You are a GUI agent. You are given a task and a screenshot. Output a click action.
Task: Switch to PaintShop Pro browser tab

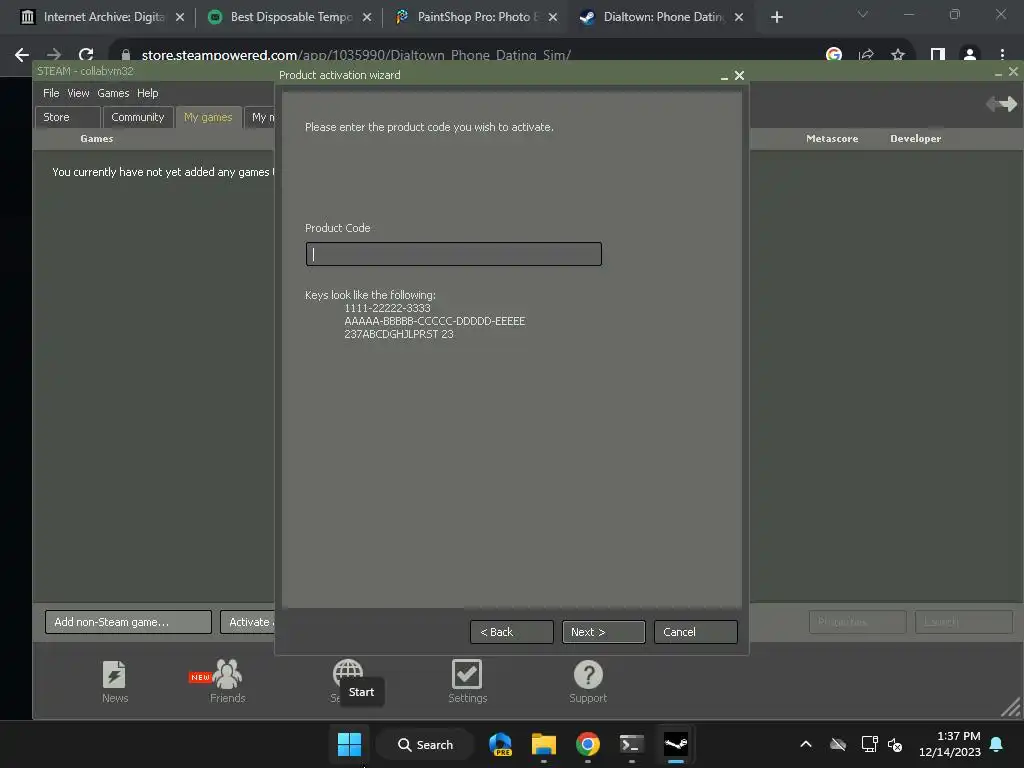(x=477, y=17)
